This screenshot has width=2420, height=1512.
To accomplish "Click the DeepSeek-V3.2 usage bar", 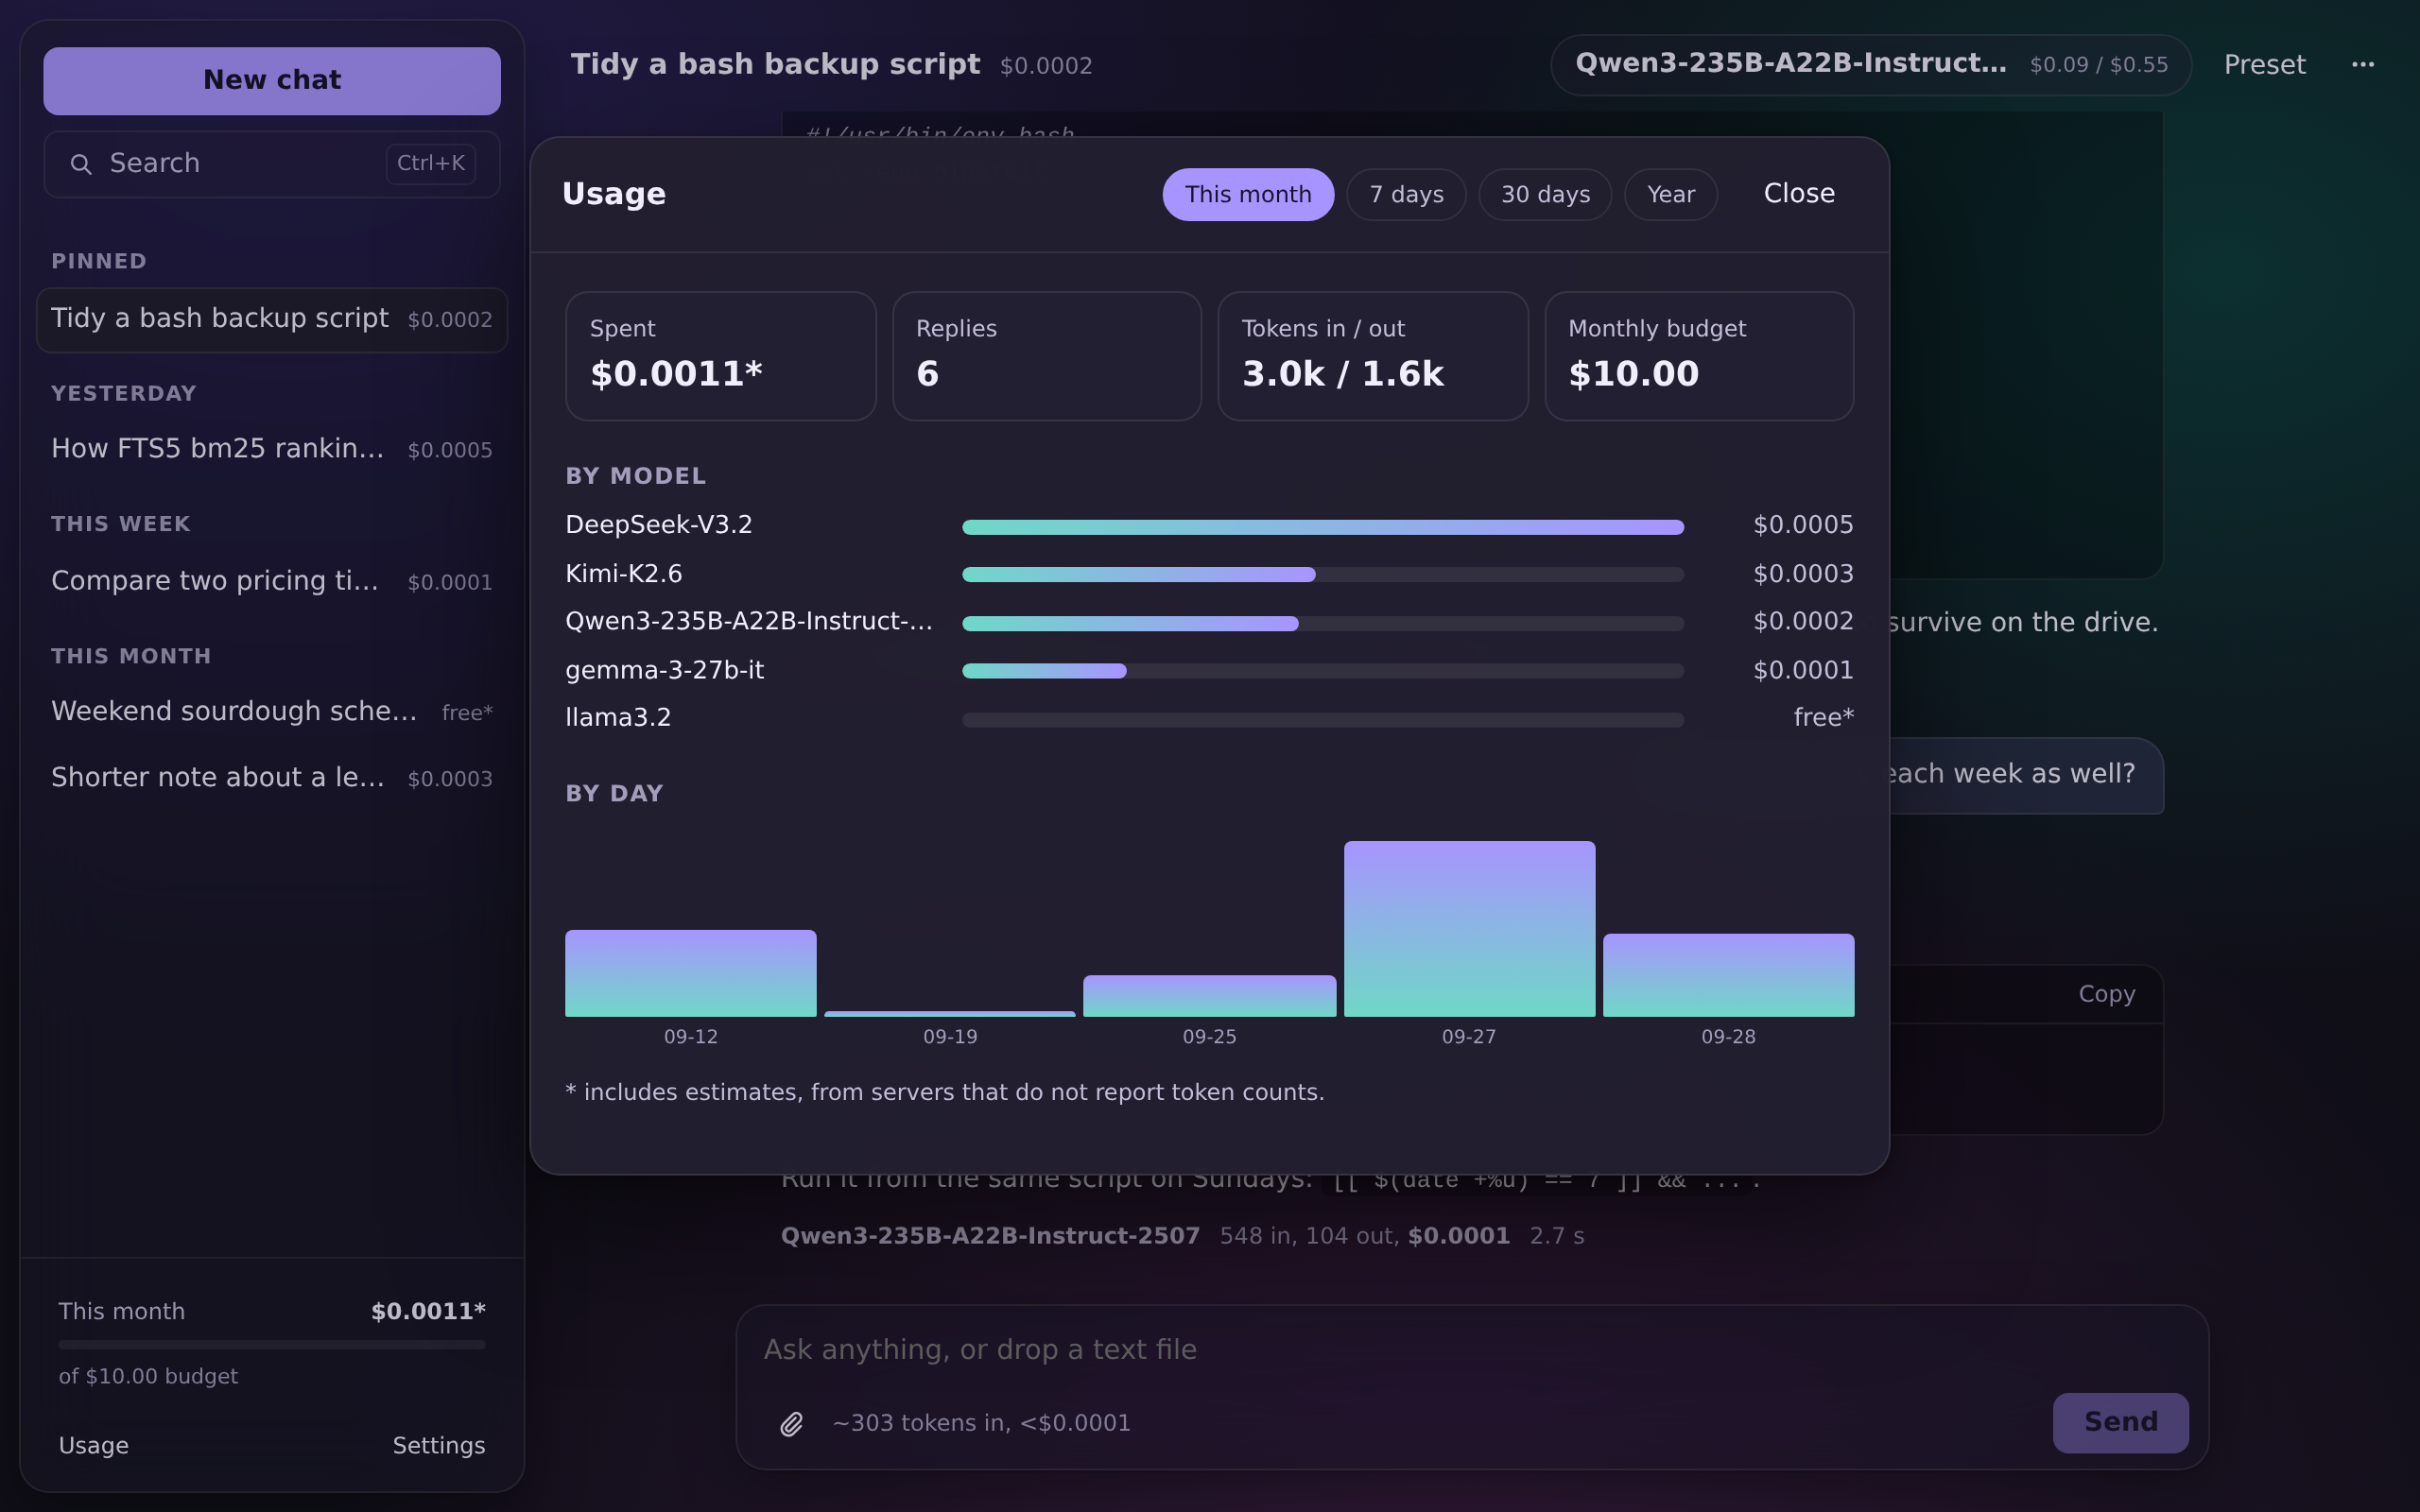I will coord(1323,527).
